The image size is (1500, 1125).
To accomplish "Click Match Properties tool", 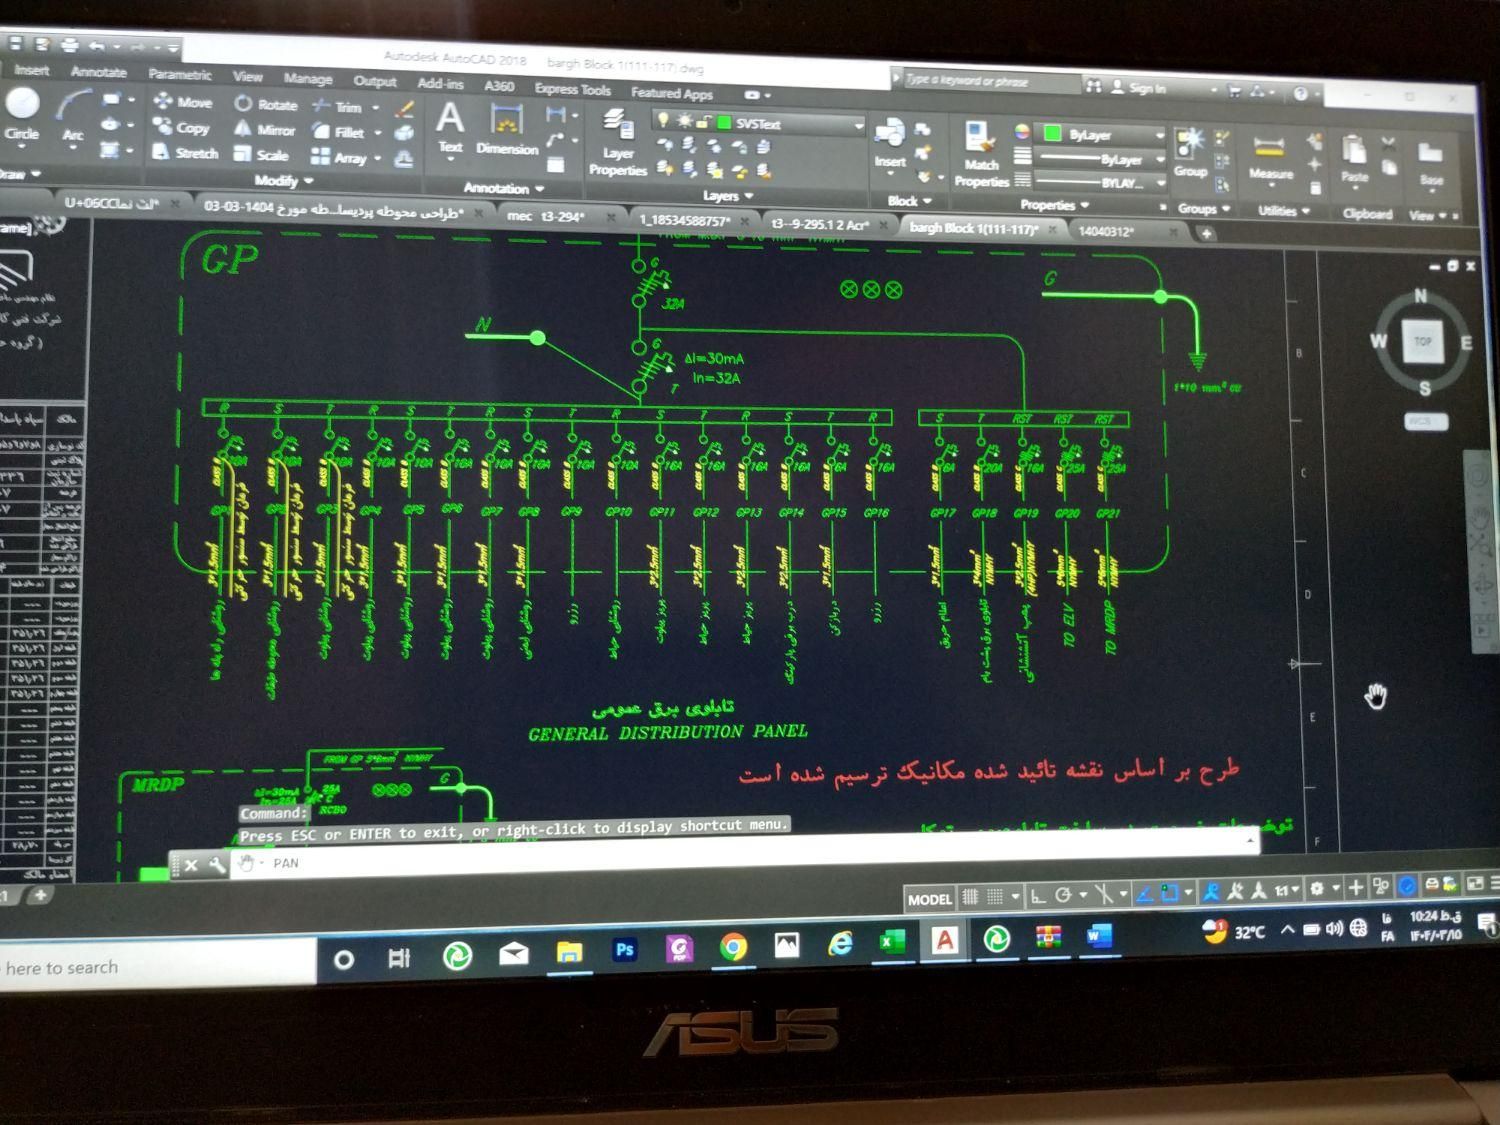I will click(x=981, y=154).
